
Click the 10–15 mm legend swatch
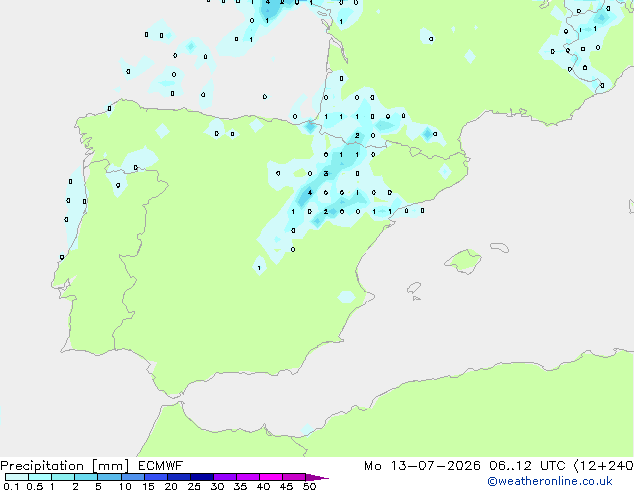132,477
